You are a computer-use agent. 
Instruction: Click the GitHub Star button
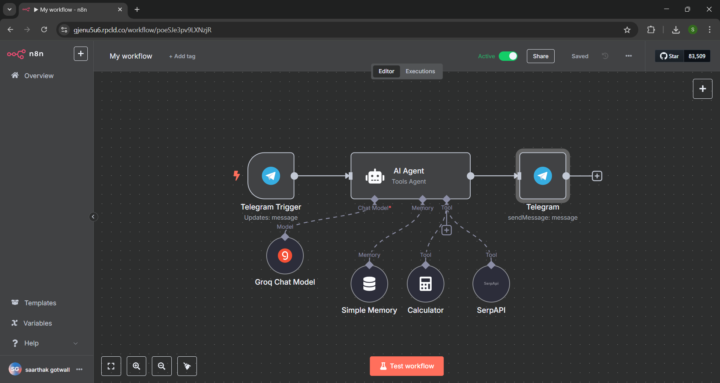(x=669, y=56)
